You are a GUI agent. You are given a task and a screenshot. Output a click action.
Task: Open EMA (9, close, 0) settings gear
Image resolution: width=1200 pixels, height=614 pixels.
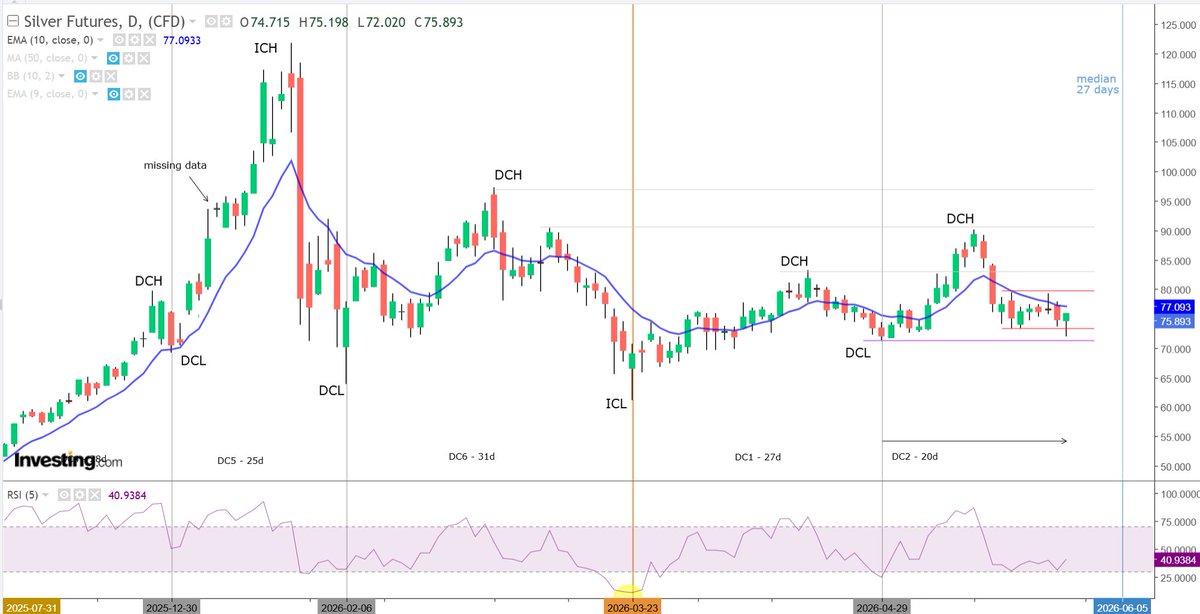point(129,94)
